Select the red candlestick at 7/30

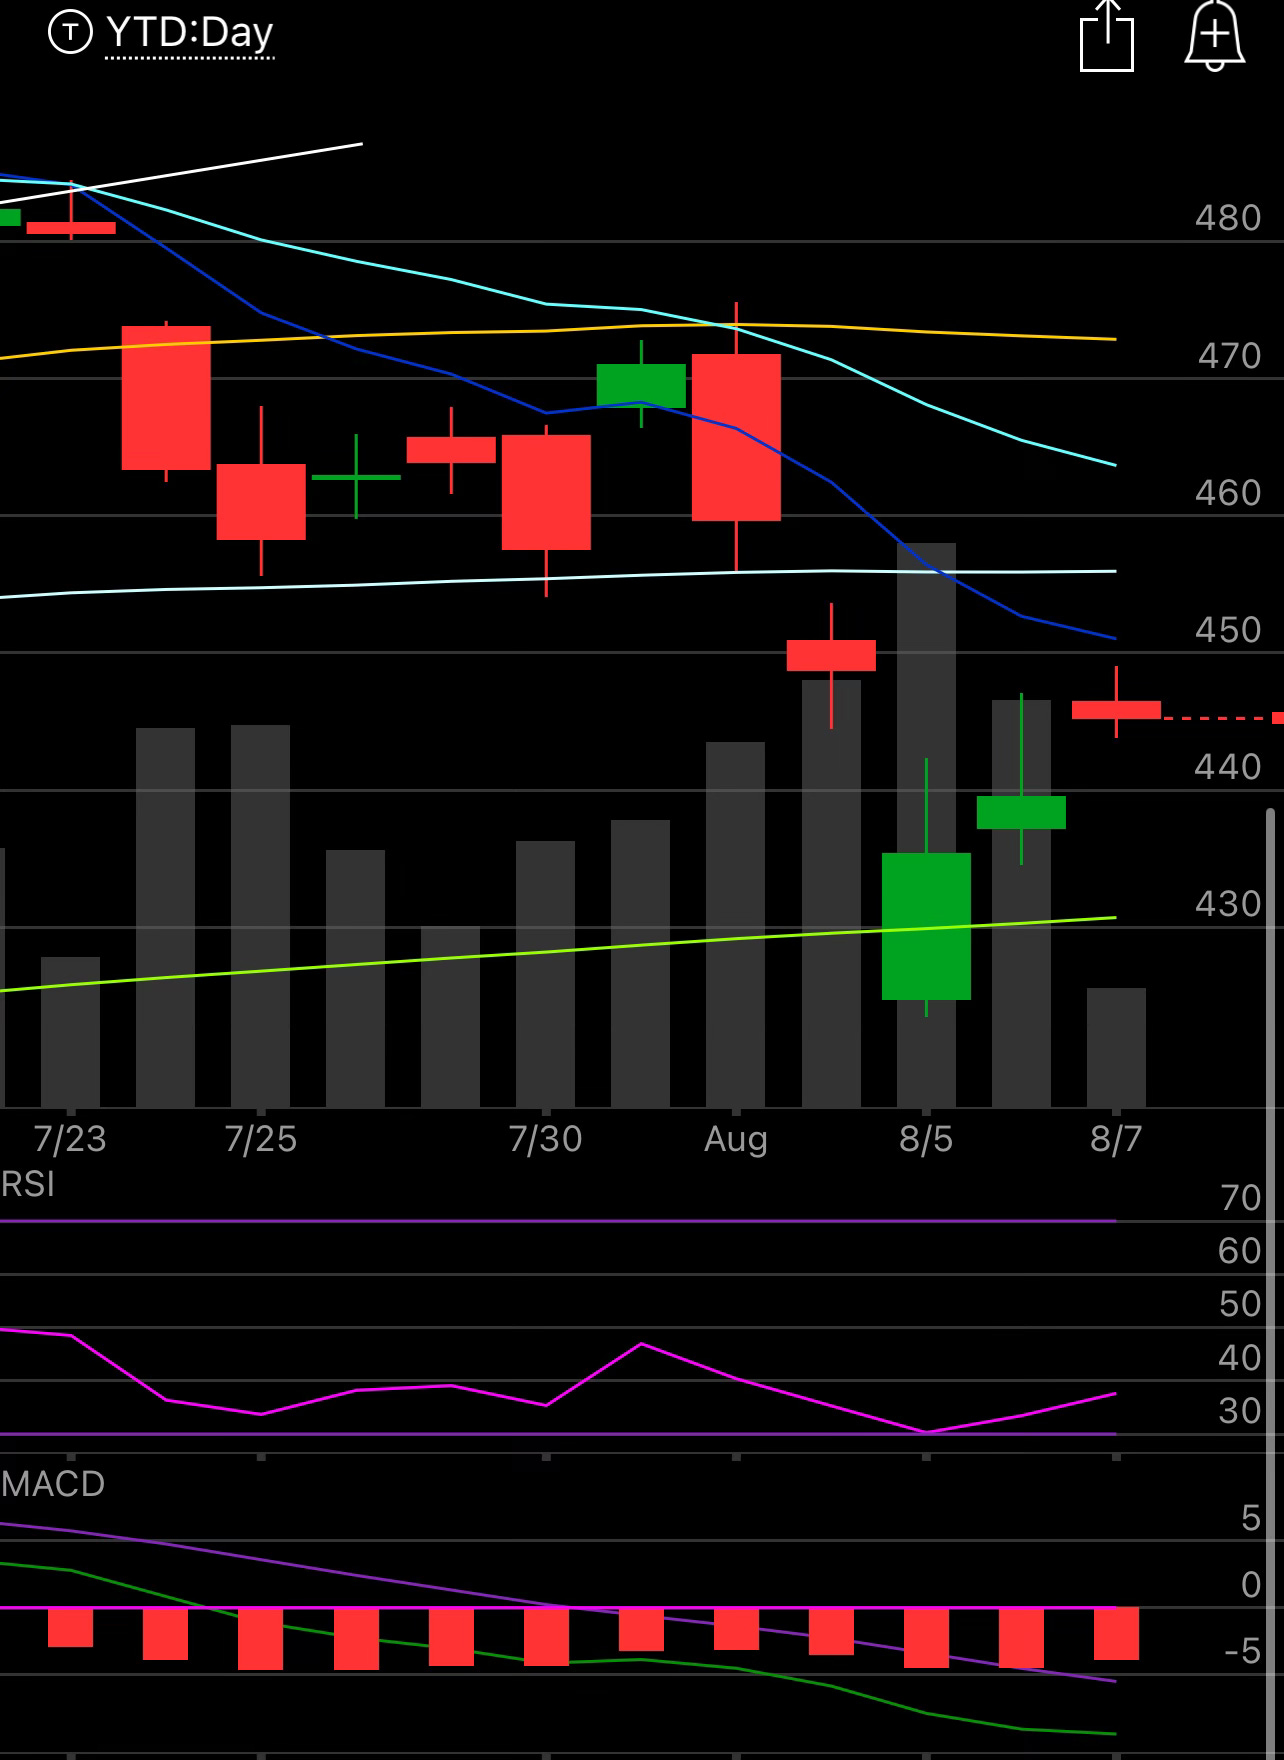click(546, 492)
